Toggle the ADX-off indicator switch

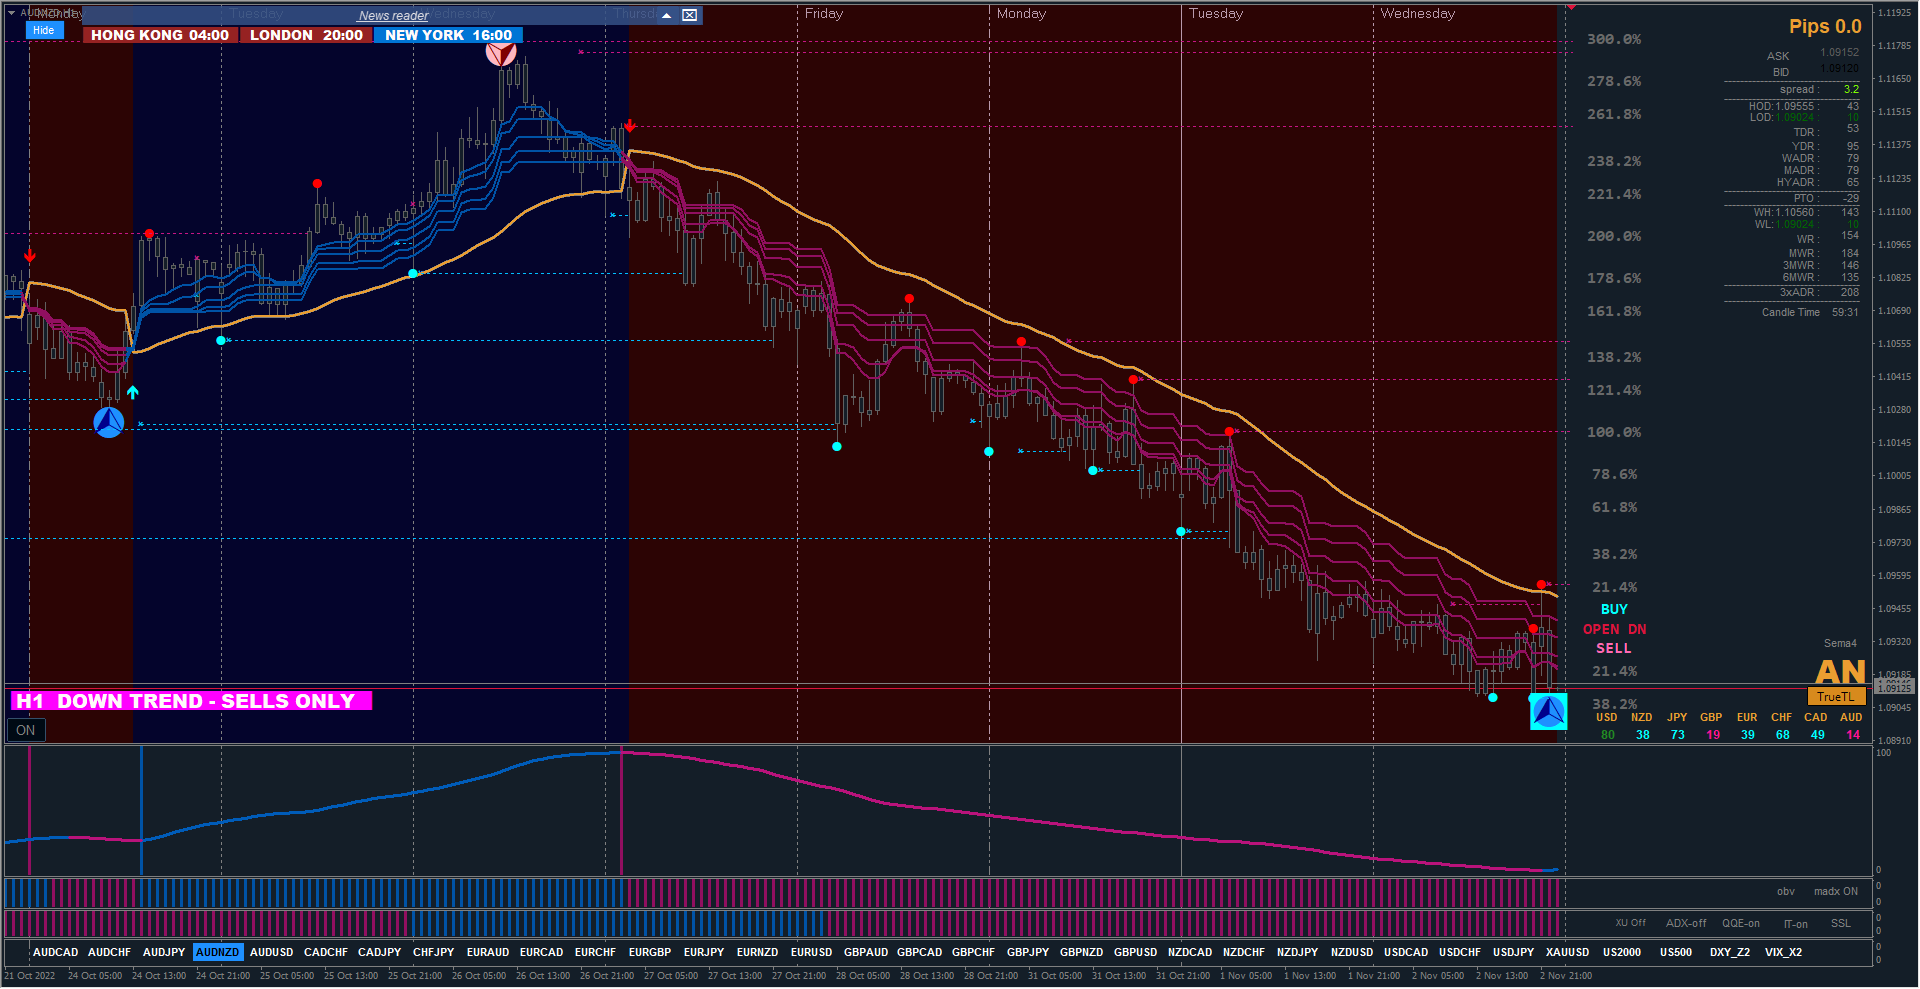1686,923
